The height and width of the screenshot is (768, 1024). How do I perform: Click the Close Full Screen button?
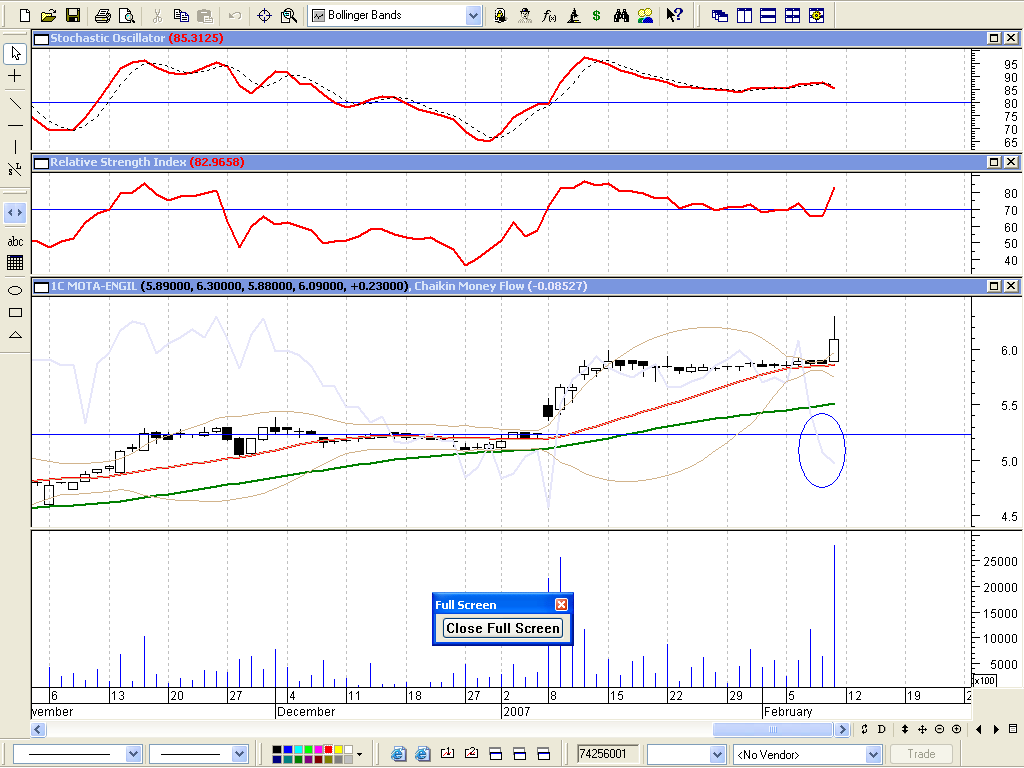503,628
